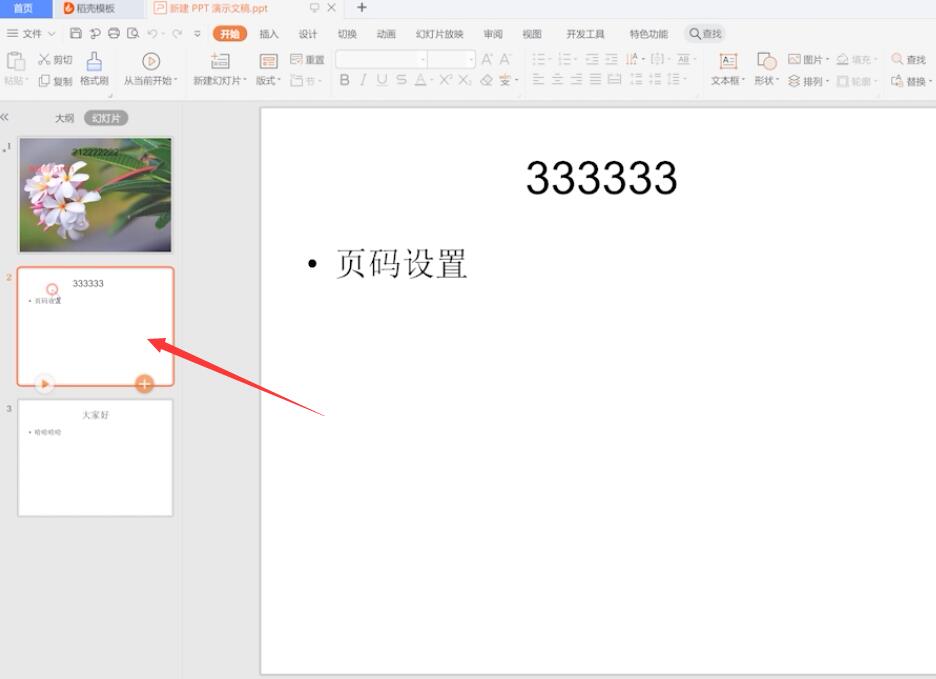Open the font color dropdown arrow
936x679 pixels.
(x=431, y=80)
